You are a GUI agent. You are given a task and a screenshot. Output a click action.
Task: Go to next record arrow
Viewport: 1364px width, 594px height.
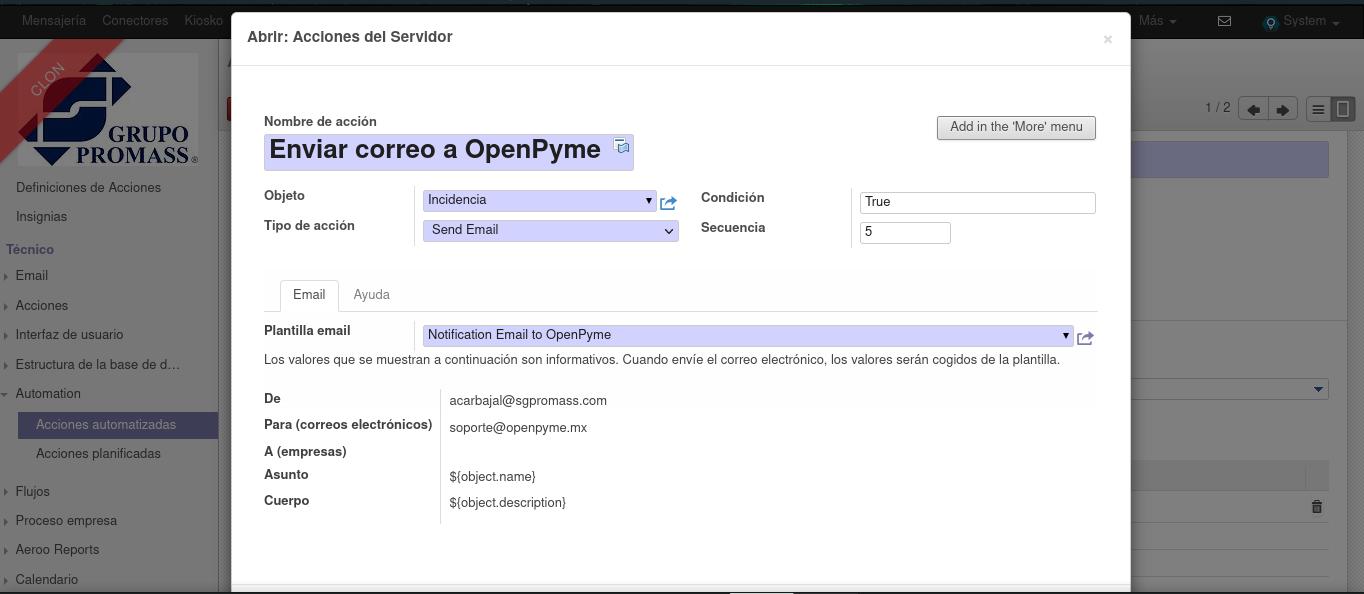tap(1283, 109)
